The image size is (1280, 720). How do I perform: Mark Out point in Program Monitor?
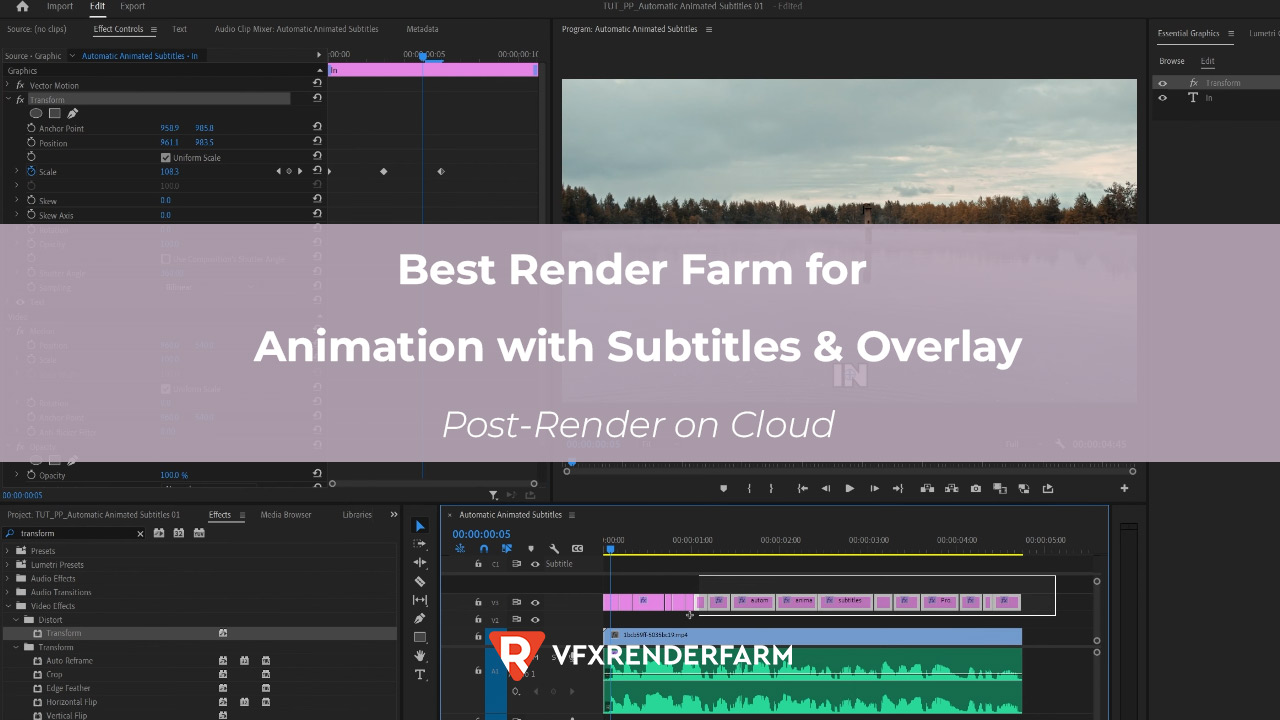771,488
